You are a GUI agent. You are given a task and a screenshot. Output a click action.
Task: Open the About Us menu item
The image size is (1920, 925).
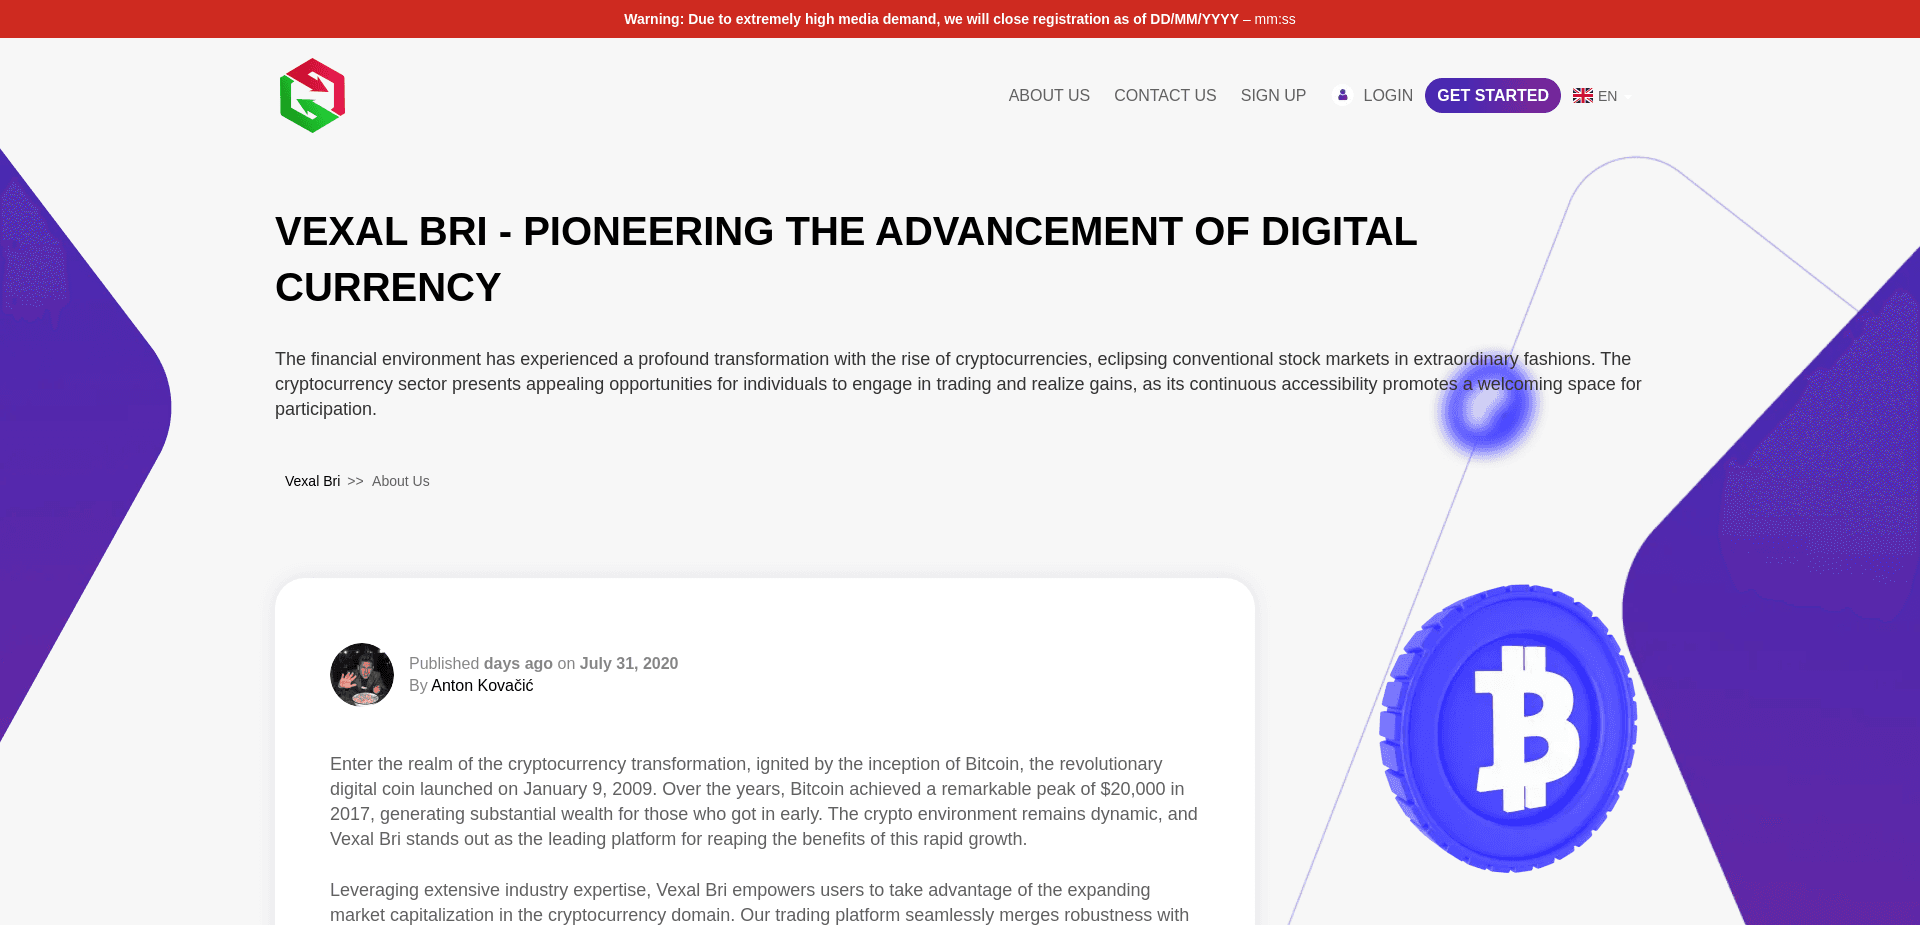(x=1048, y=95)
